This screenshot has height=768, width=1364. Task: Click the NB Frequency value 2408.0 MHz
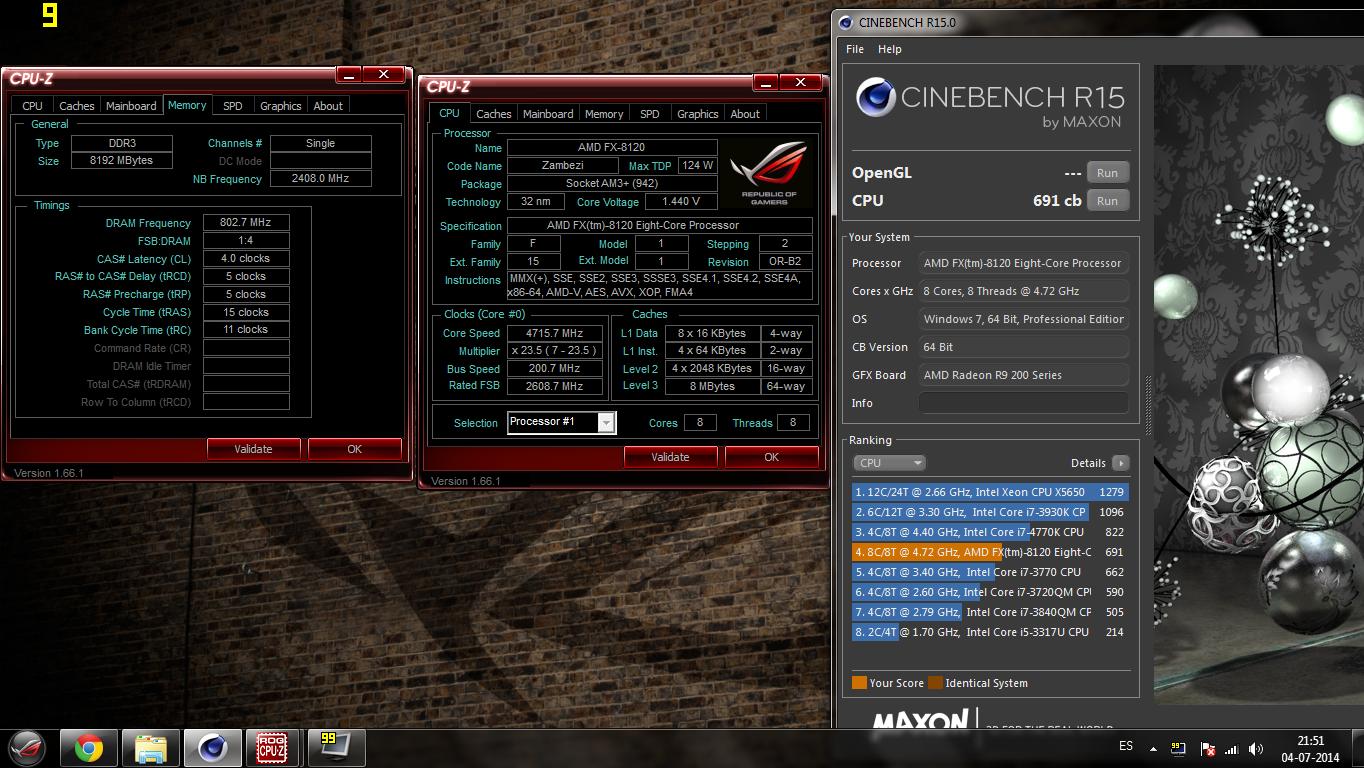click(x=320, y=179)
